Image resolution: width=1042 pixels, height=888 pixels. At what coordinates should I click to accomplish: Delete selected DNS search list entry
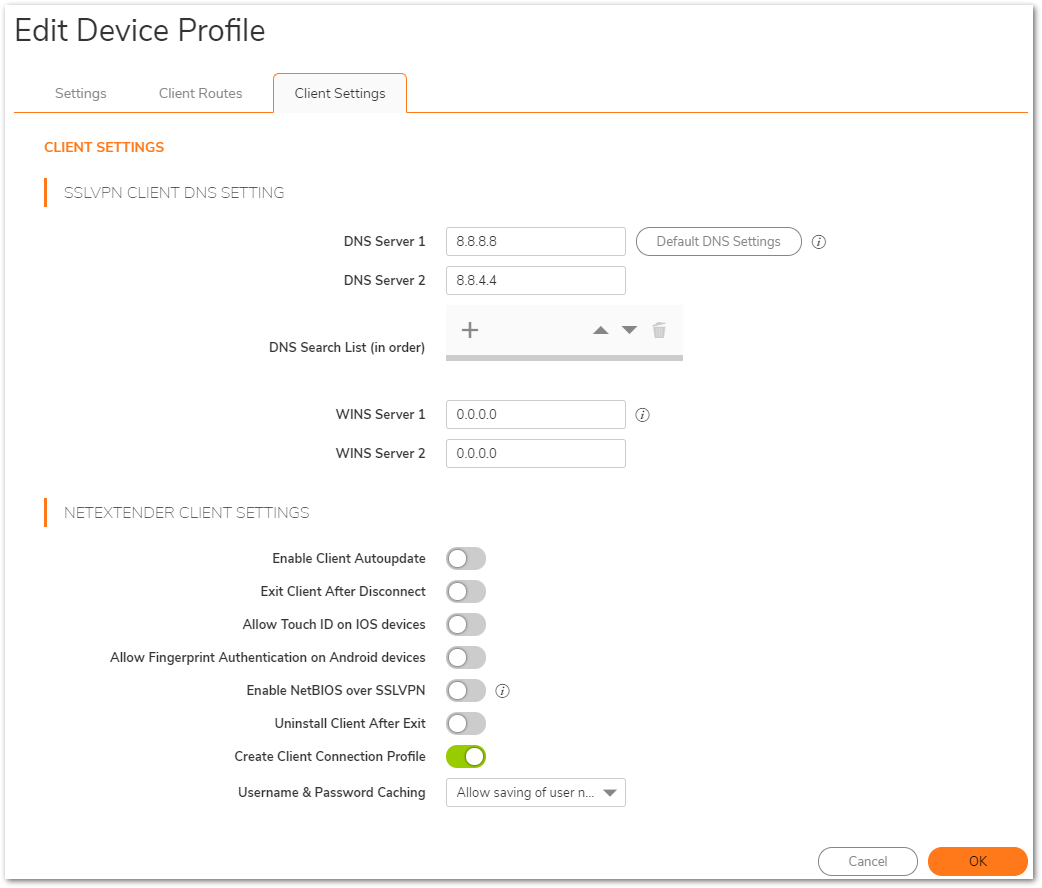pos(659,330)
